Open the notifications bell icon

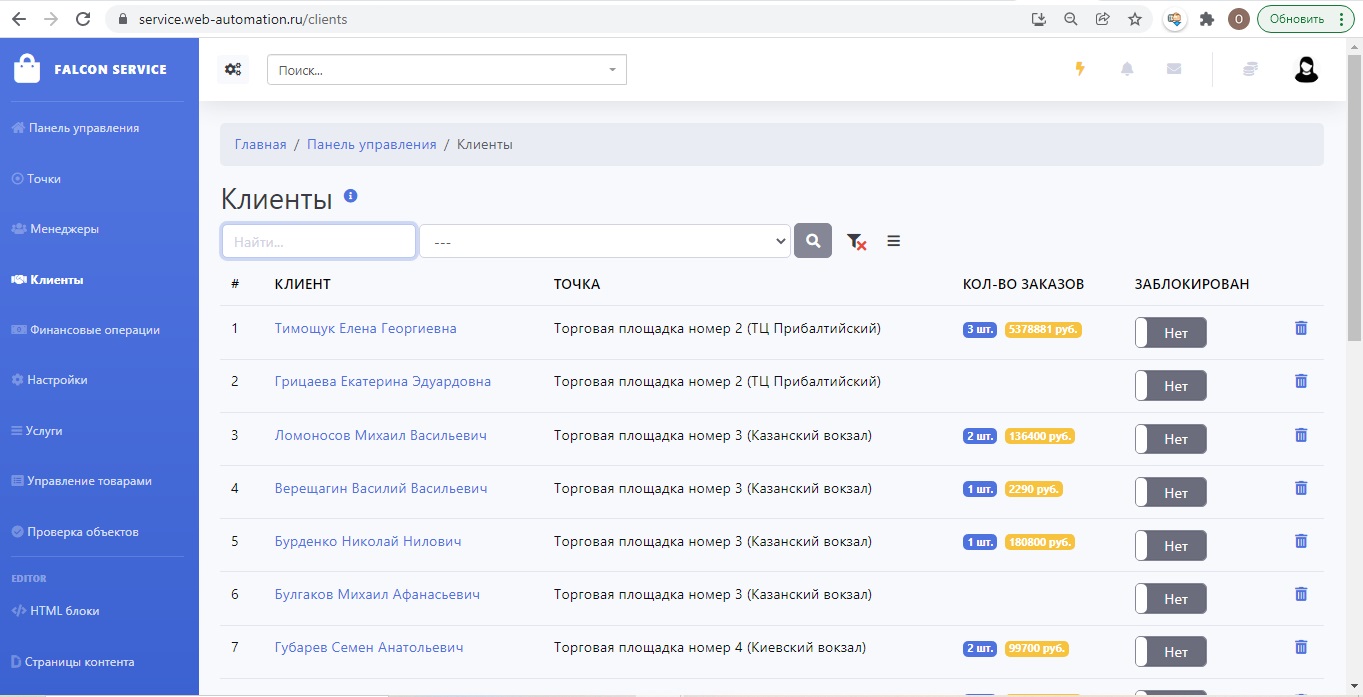pos(1127,69)
